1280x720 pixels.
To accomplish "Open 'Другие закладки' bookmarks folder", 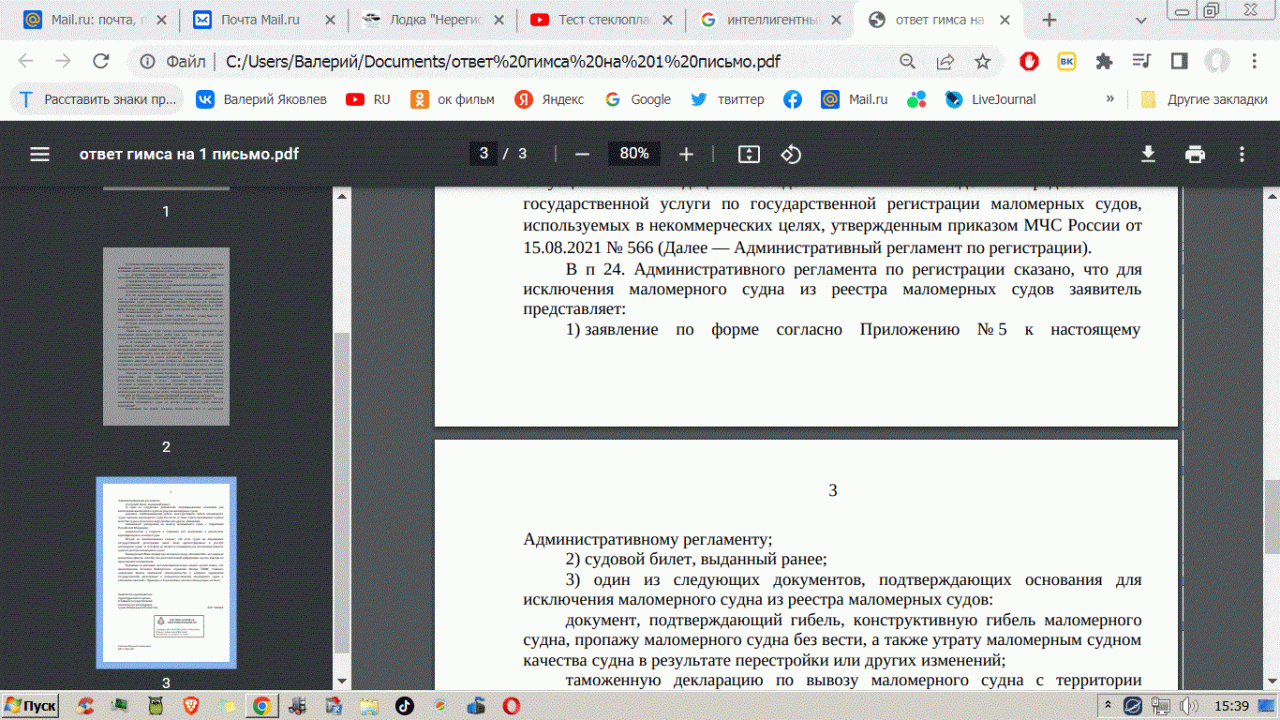I will click(1205, 99).
